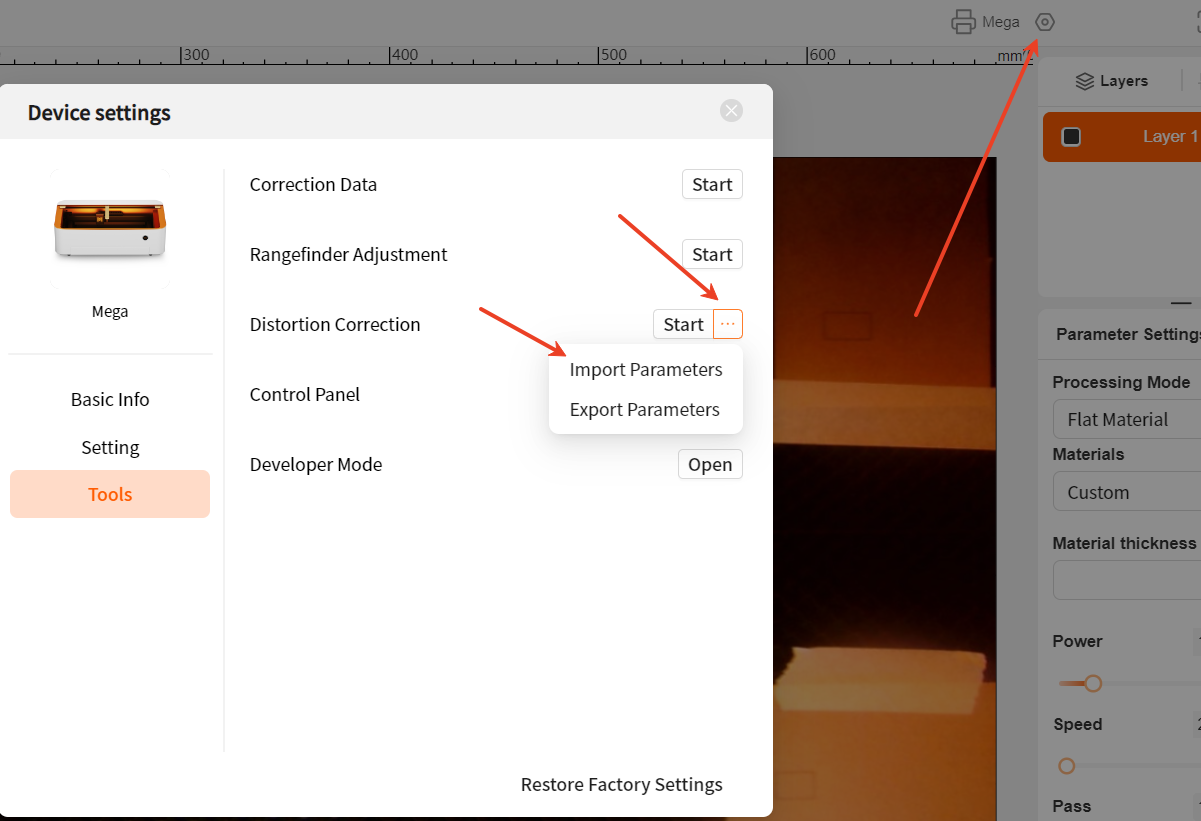Switch to Basic Info tab
This screenshot has height=821, width=1201.
[110, 399]
